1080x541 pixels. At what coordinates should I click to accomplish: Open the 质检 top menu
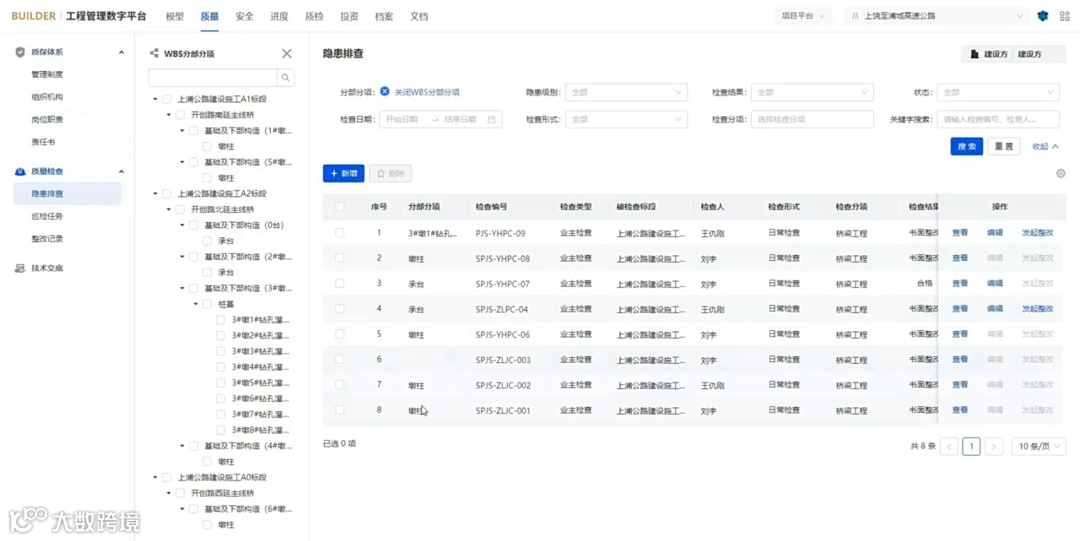(x=314, y=17)
